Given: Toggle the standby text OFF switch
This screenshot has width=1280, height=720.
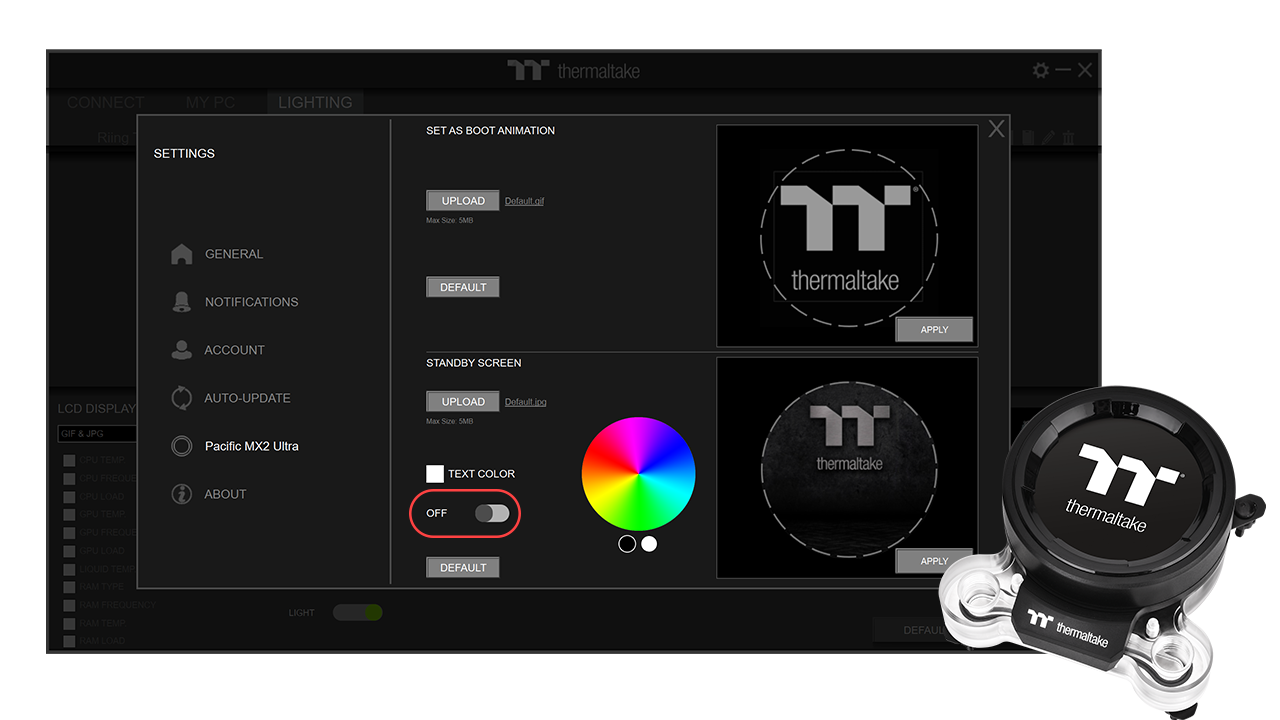Looking at the screenshot, I should point(492,513).
